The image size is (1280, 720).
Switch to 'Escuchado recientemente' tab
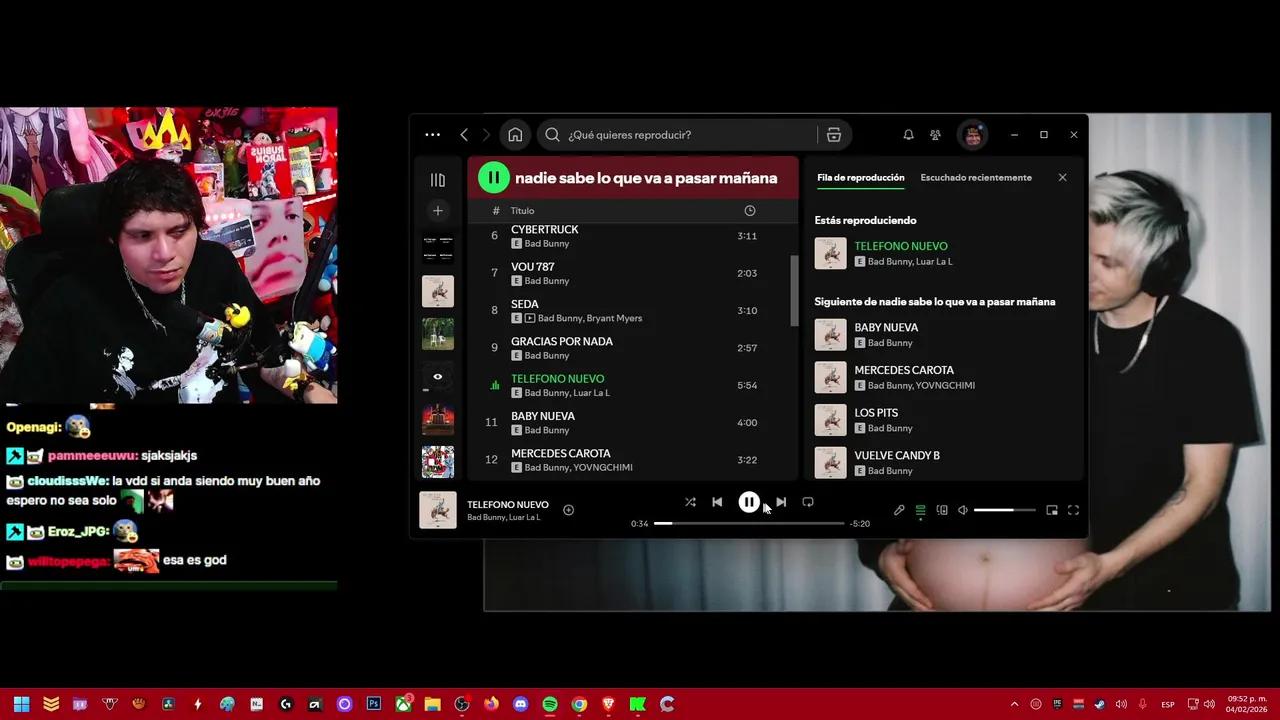point(976,178)
